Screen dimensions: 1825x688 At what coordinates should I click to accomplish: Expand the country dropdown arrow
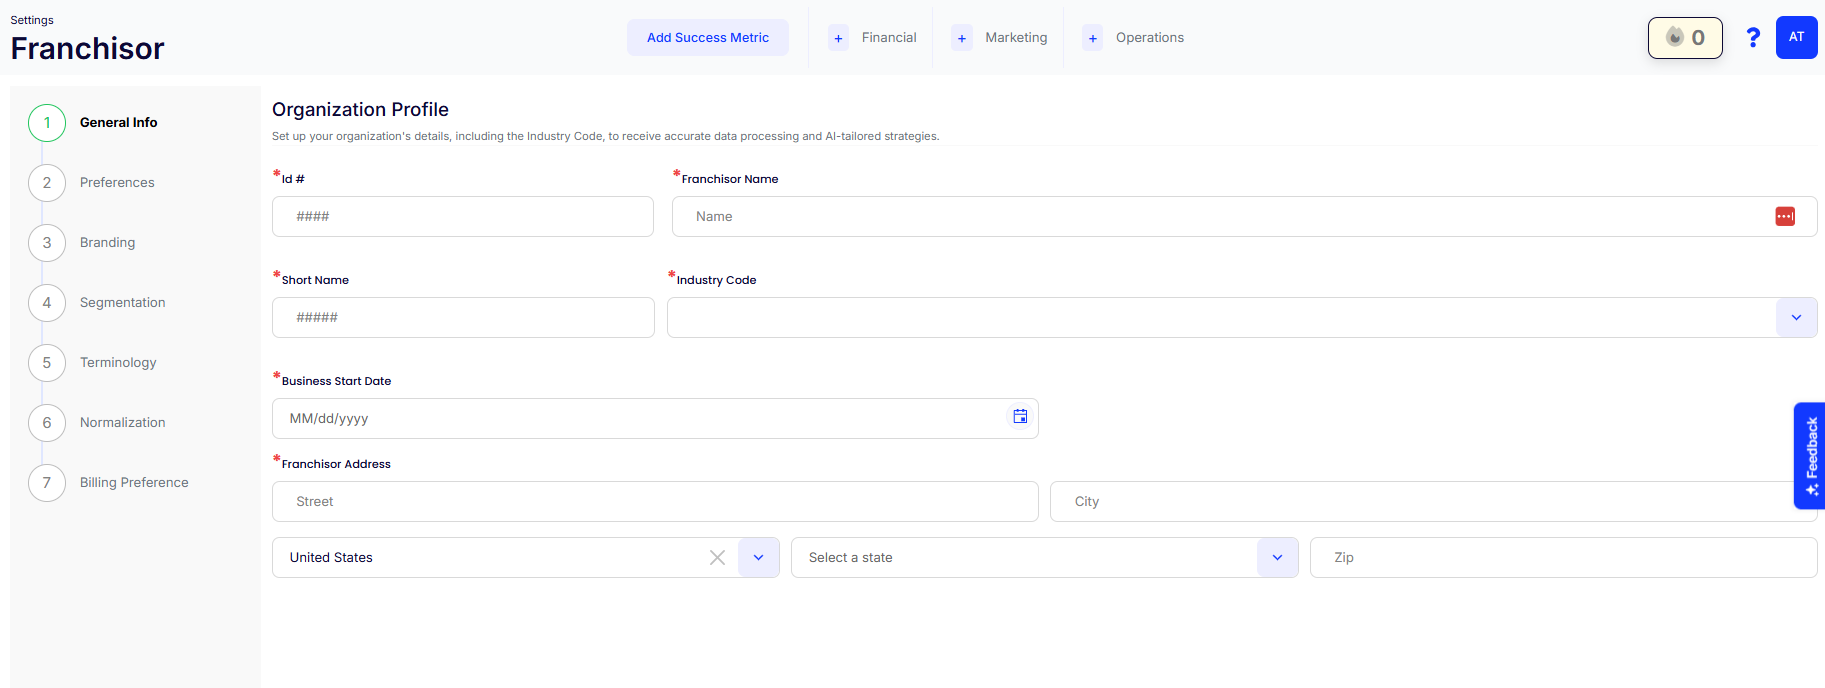(x=758, y=558)
